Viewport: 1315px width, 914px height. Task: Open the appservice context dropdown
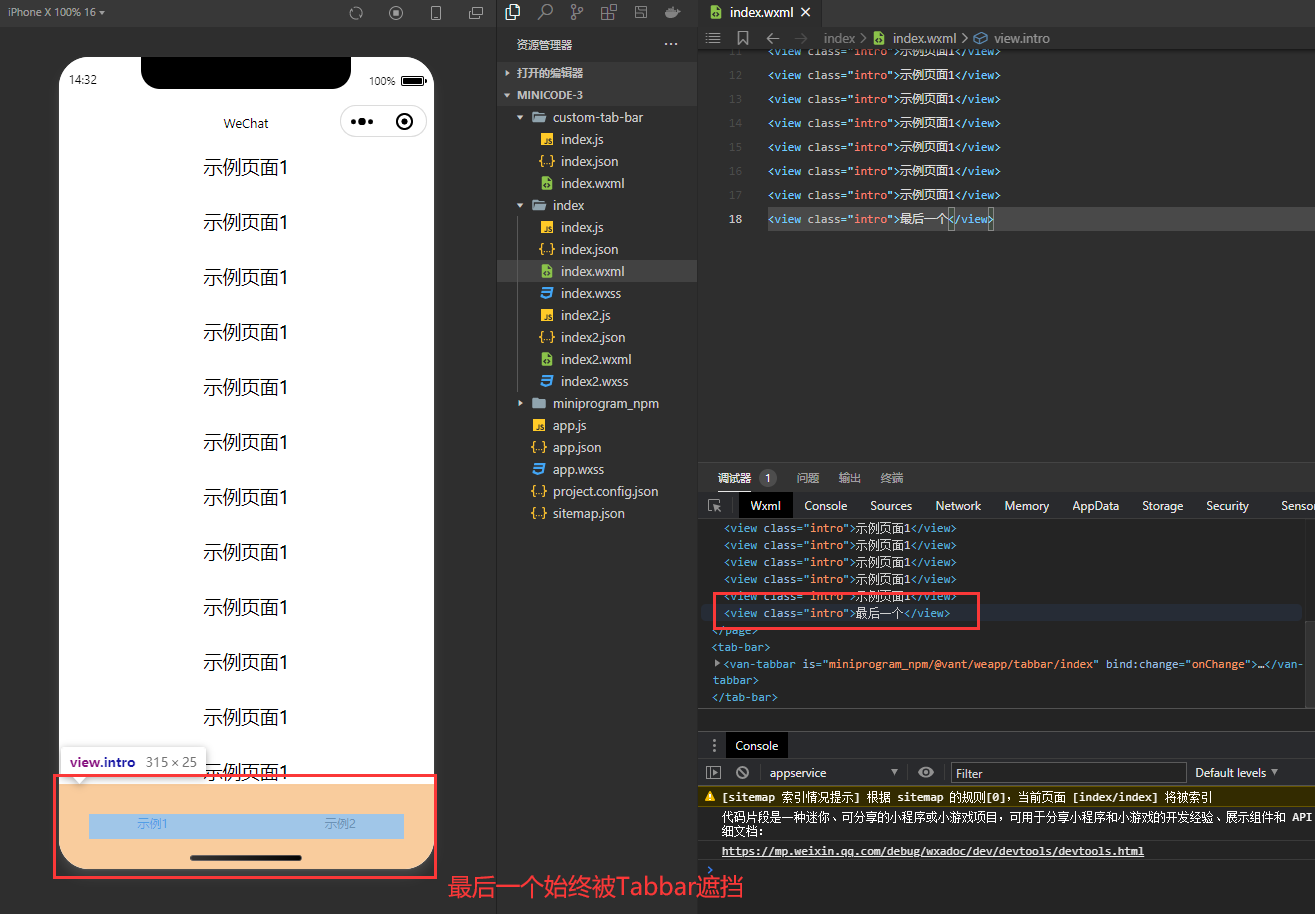tap(835, 771)
